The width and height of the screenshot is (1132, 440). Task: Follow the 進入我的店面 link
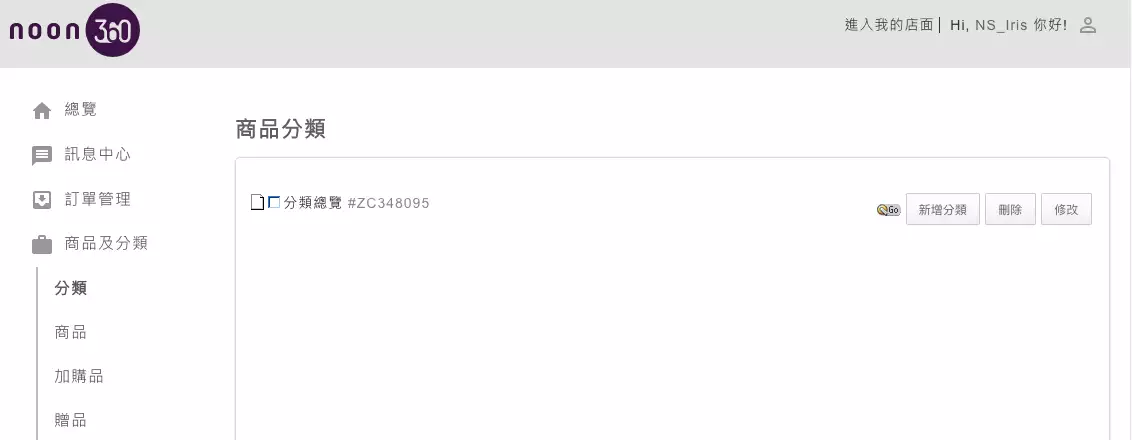[889, 25]
